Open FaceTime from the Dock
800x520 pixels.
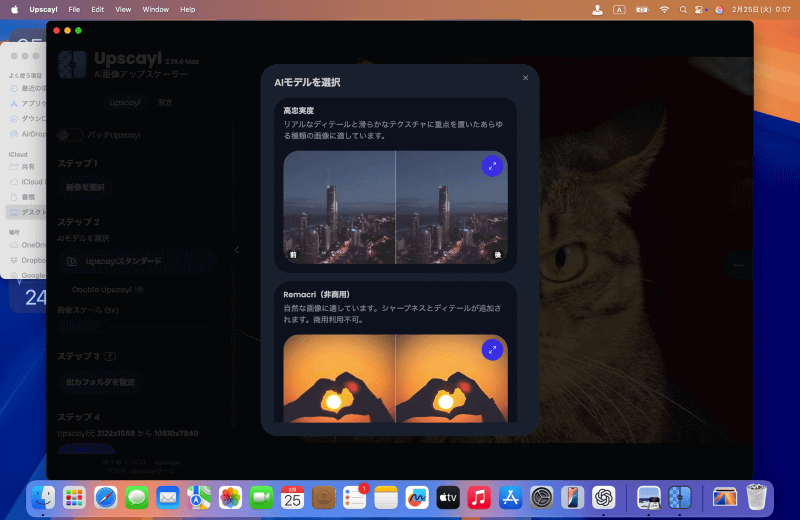click(x=261, y=497)
